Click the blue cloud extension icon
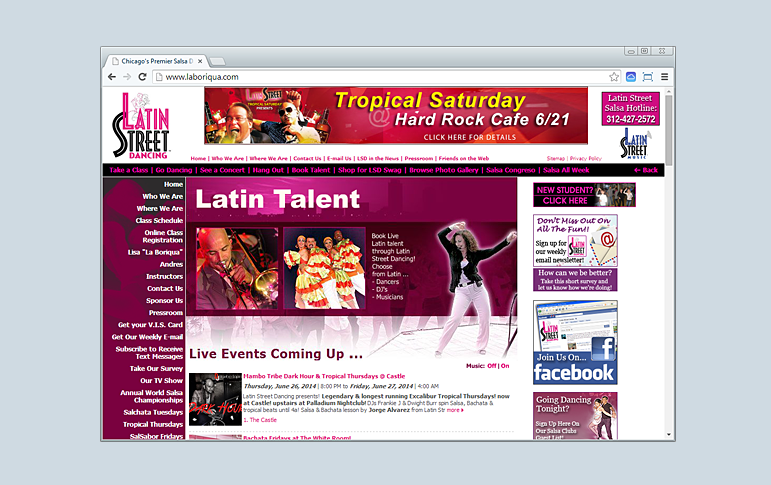 pos(631,77)
